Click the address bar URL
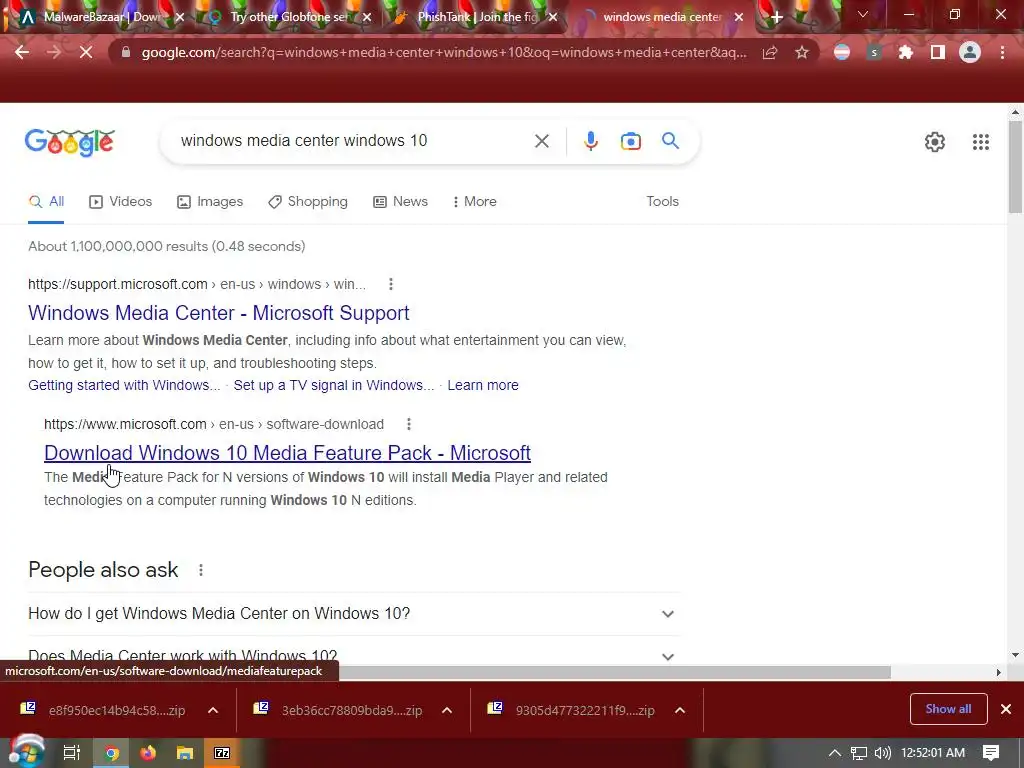The image size is (1024, 768). point(444,52)
